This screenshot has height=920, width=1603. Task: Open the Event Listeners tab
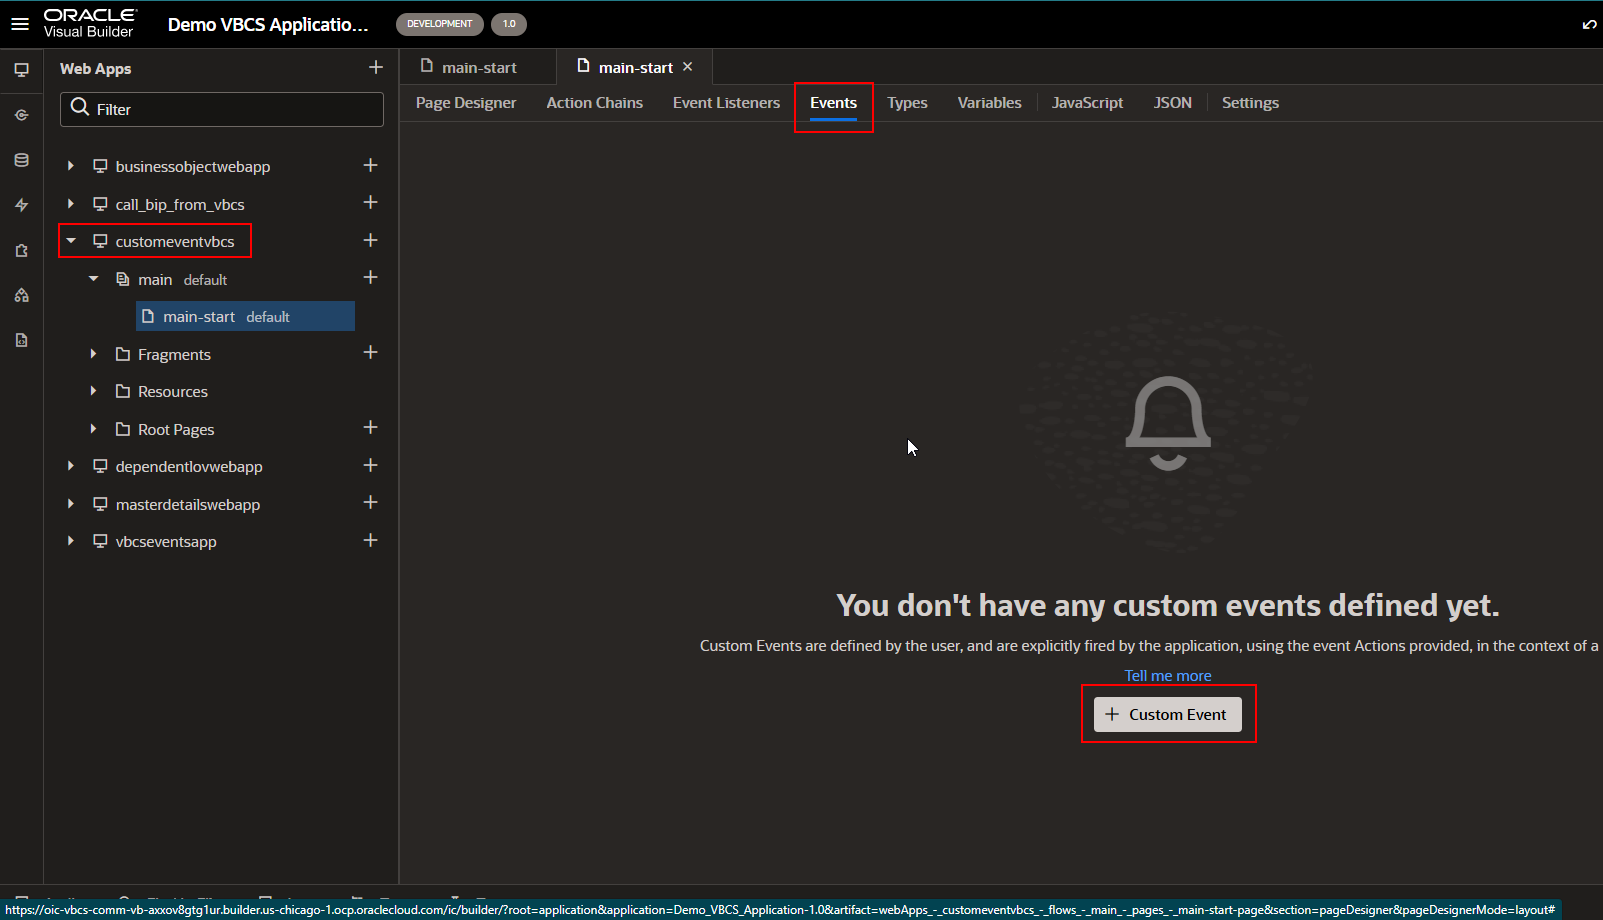(x=726, y=103)
